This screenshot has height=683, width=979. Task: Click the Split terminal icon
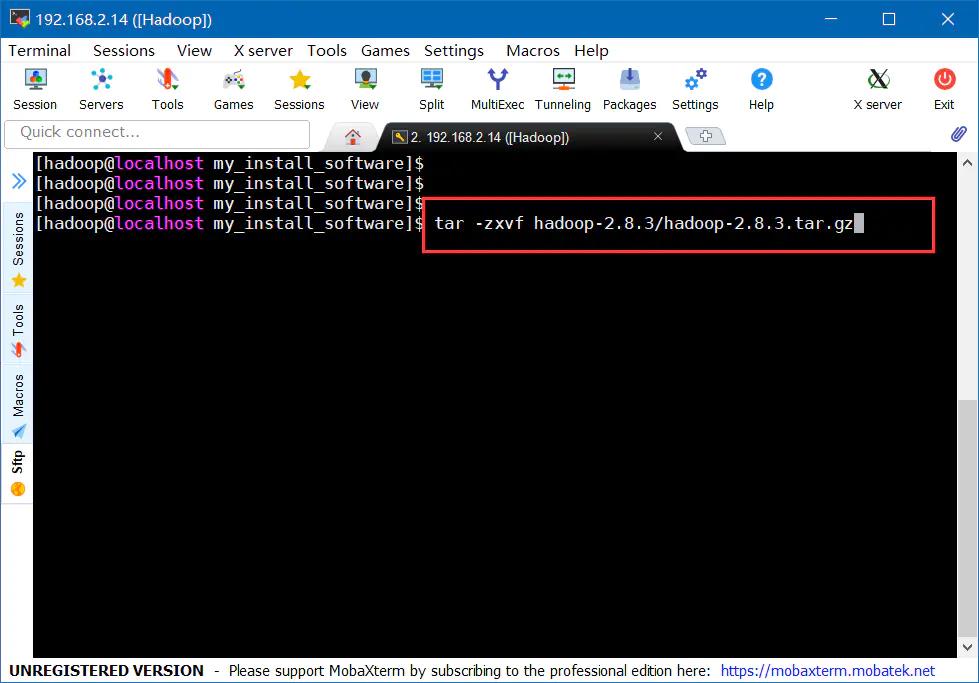pos(432,88)
